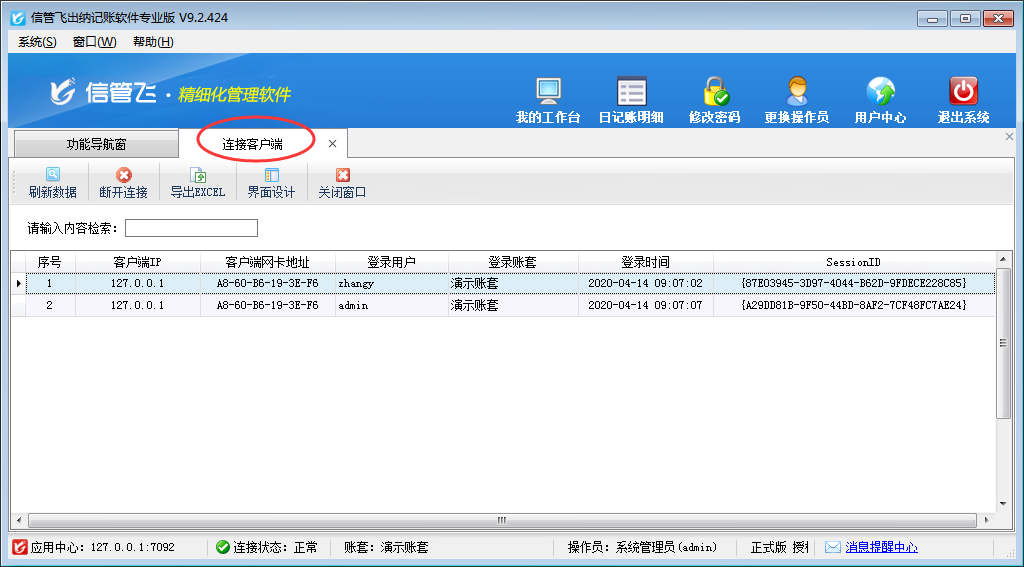Refresh data with 刷新数据 button
The image size is (1024, 567).
[53, 184]
